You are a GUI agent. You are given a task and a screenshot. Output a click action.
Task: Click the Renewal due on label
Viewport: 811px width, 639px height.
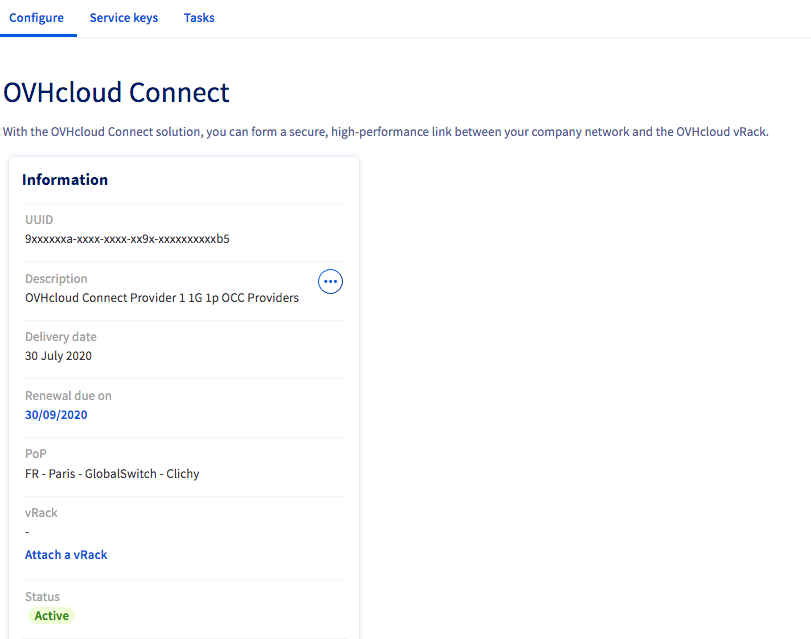click(x=68, y=396)
